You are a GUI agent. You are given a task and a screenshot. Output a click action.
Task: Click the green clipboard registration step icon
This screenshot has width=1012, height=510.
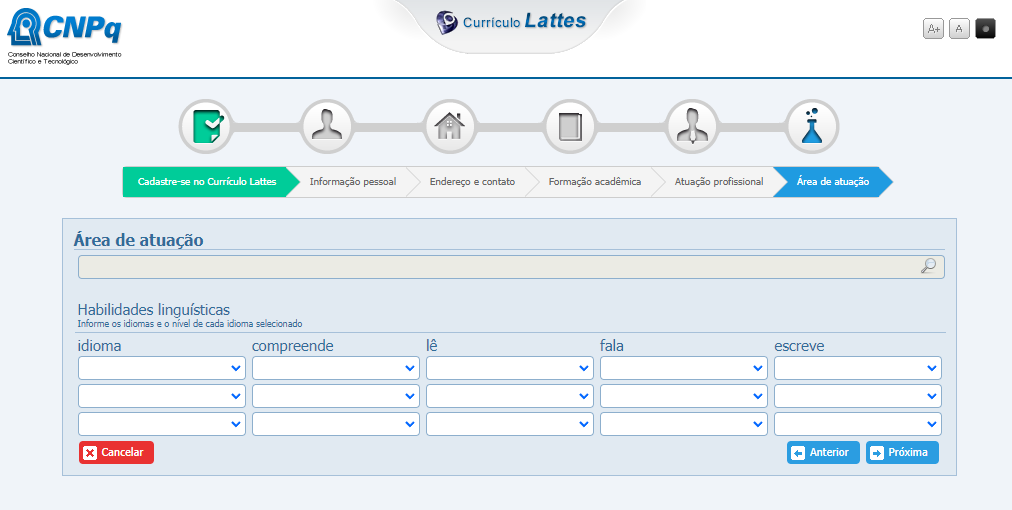[205, 127]
